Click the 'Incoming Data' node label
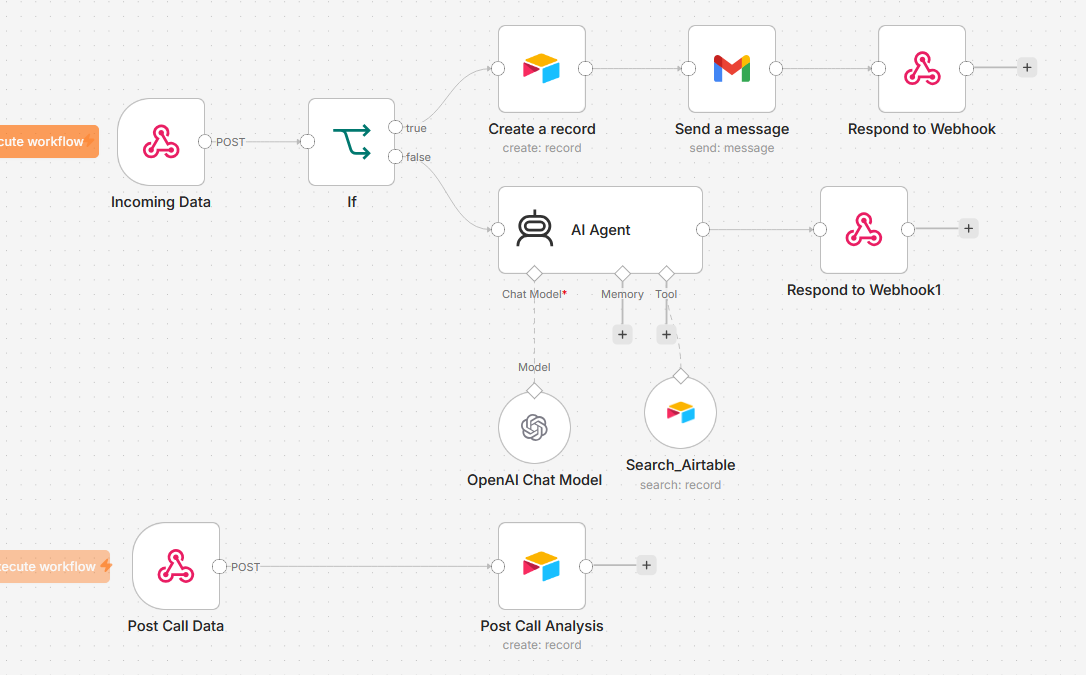This screenshot has height=675, width=1086. coord(161,202)
